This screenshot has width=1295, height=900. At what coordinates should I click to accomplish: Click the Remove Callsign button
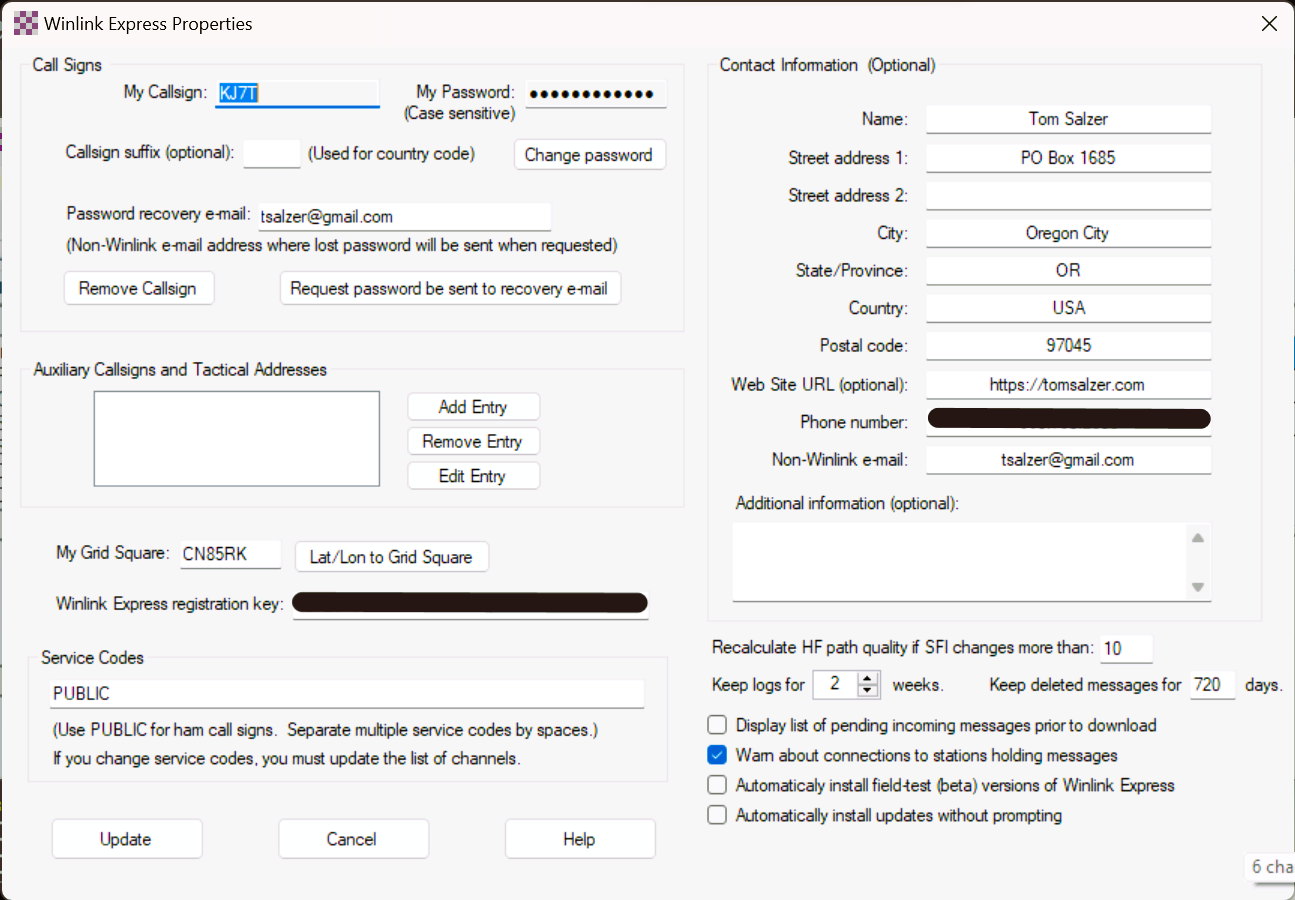pyautogui.click(x=139, y=287)
